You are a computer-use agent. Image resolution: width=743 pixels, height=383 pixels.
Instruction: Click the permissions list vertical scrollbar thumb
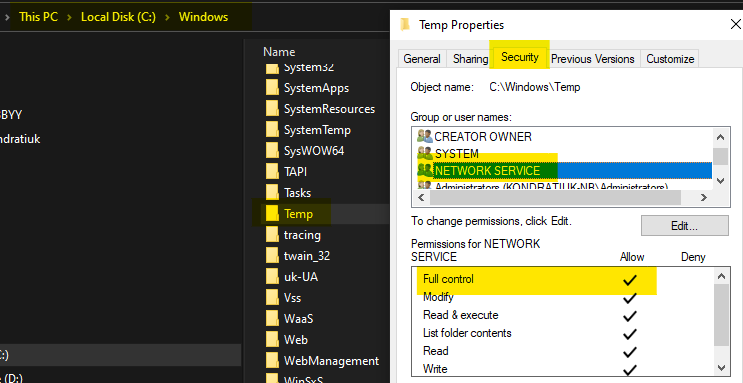721,315
